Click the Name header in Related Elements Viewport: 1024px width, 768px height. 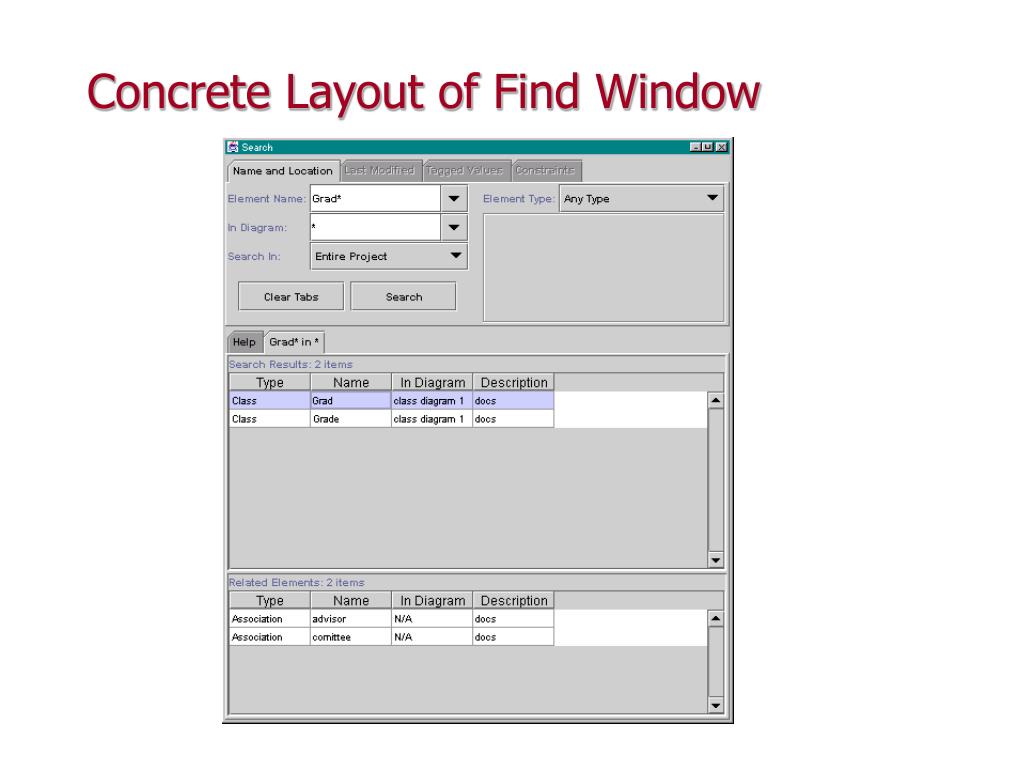351,601
